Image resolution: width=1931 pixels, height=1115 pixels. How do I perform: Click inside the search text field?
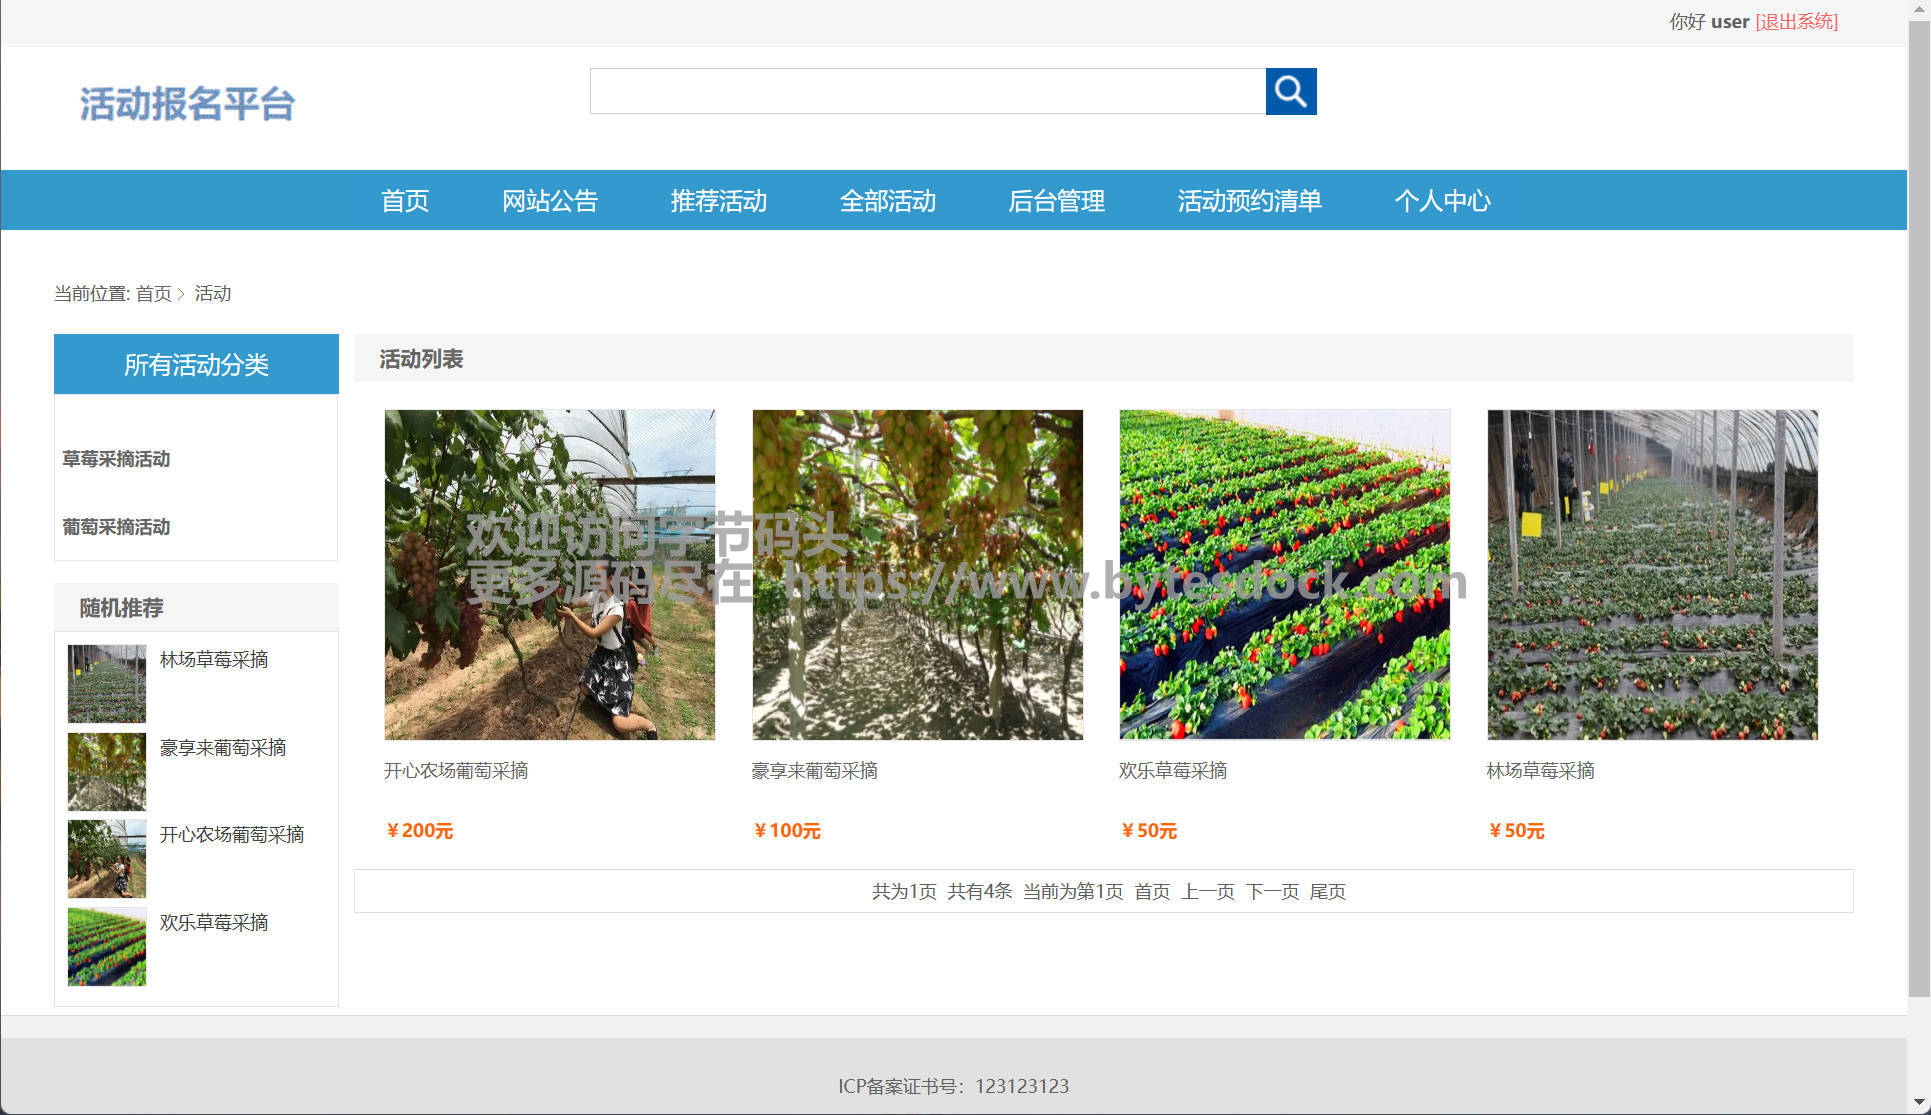[x=927, y=92]
